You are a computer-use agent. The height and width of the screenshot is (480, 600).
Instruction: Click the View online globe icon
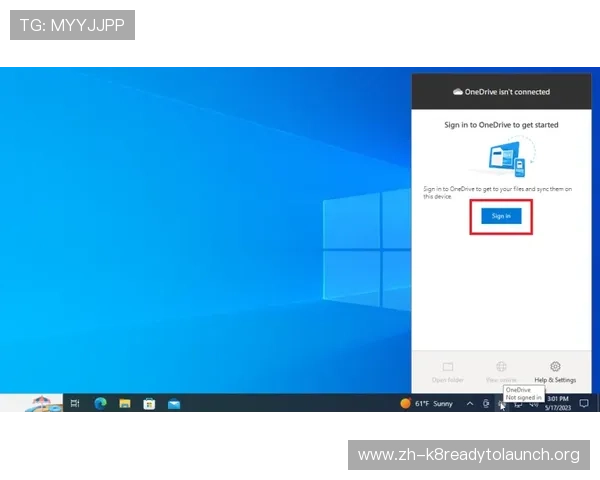click(x=501, y=367)
